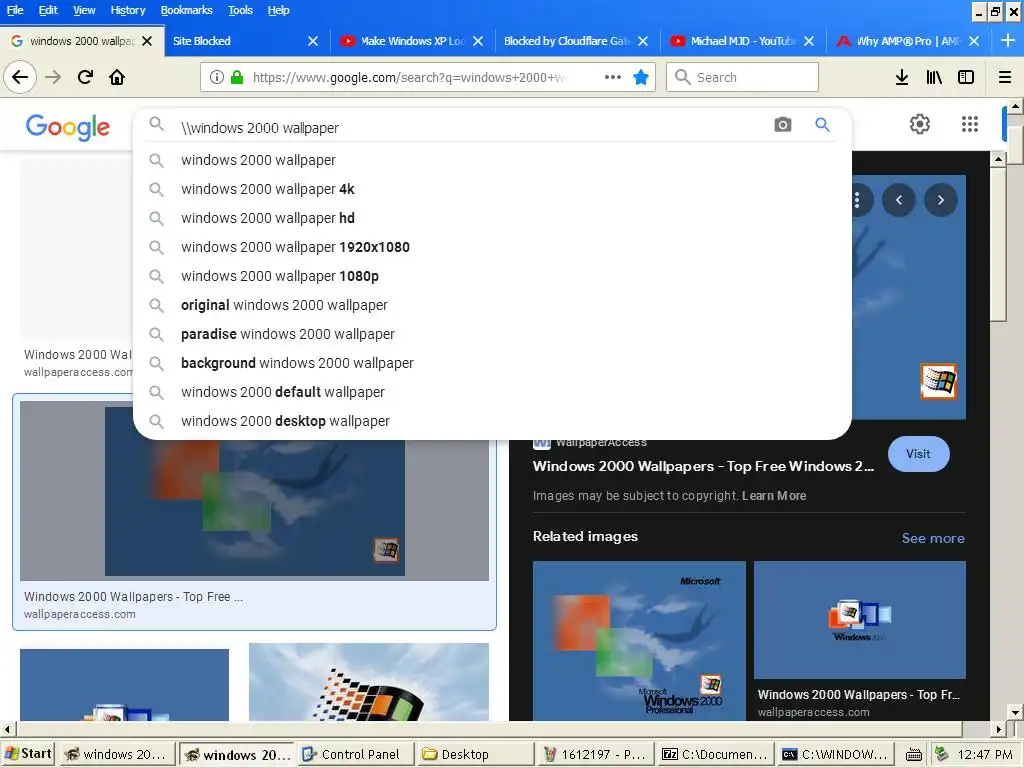Screen dimensions: 1024x768
Task: Click the forward navigation arrow
Action: 53,77
